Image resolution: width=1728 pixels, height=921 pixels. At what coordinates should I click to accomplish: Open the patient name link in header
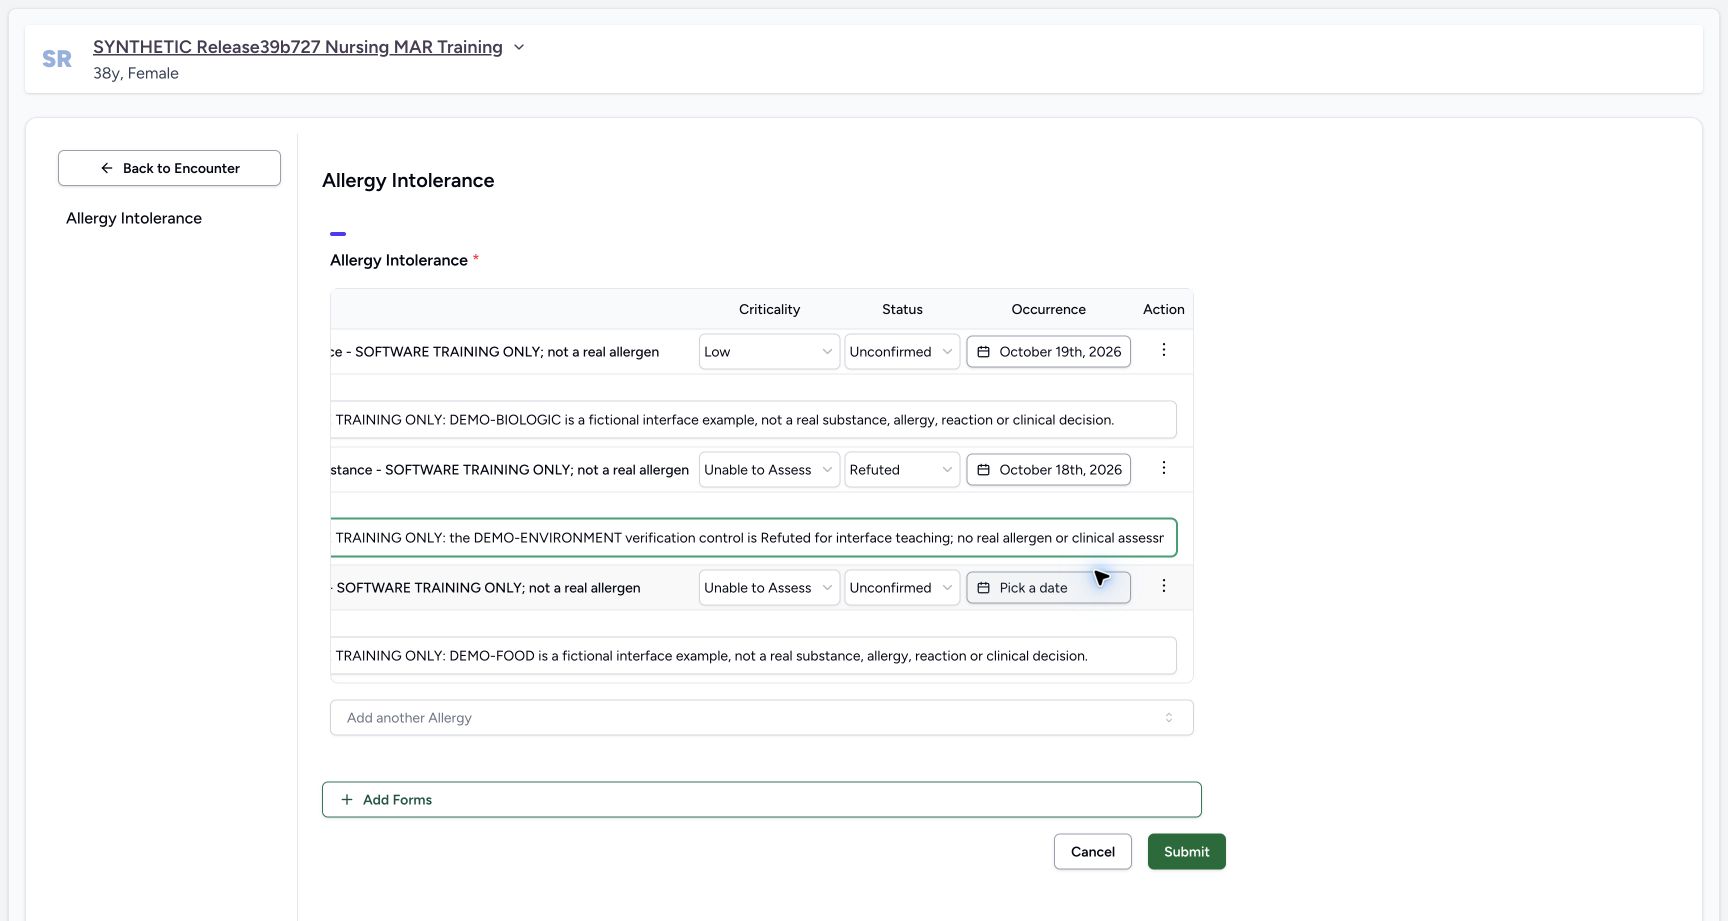point(298,47)
